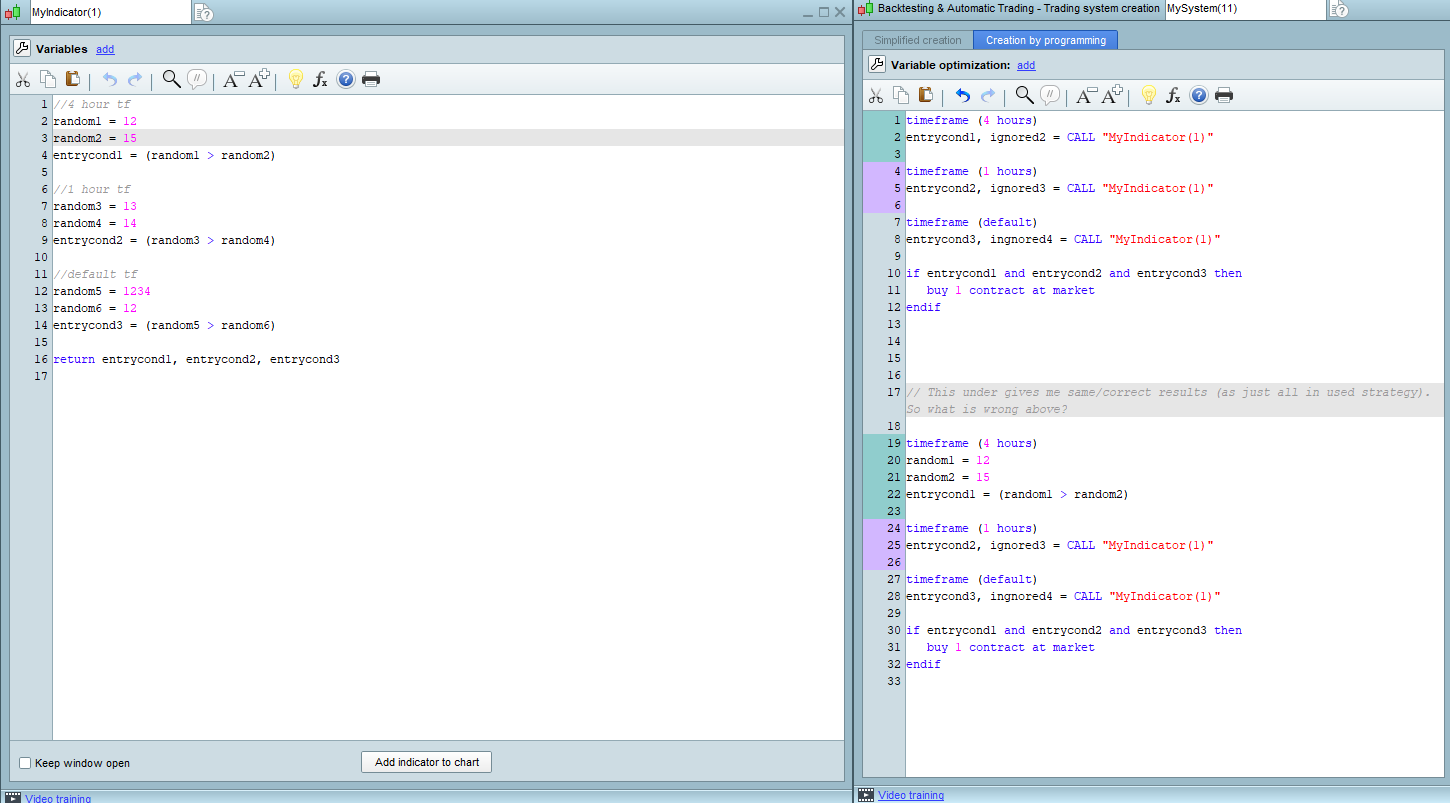Viewport: 1450px width, 803px height.
Task: Switch to the Simplified creation tab
Action: click(917, 40)
